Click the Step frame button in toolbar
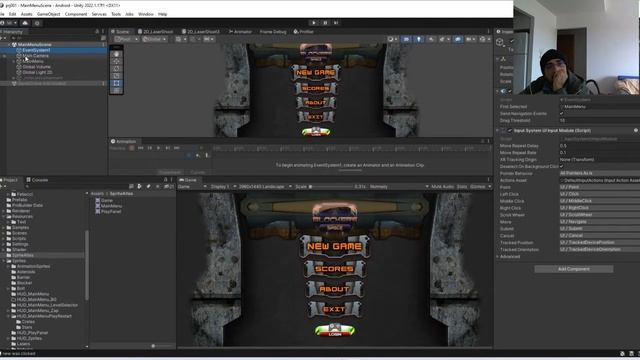 click(x=336, y=23)
